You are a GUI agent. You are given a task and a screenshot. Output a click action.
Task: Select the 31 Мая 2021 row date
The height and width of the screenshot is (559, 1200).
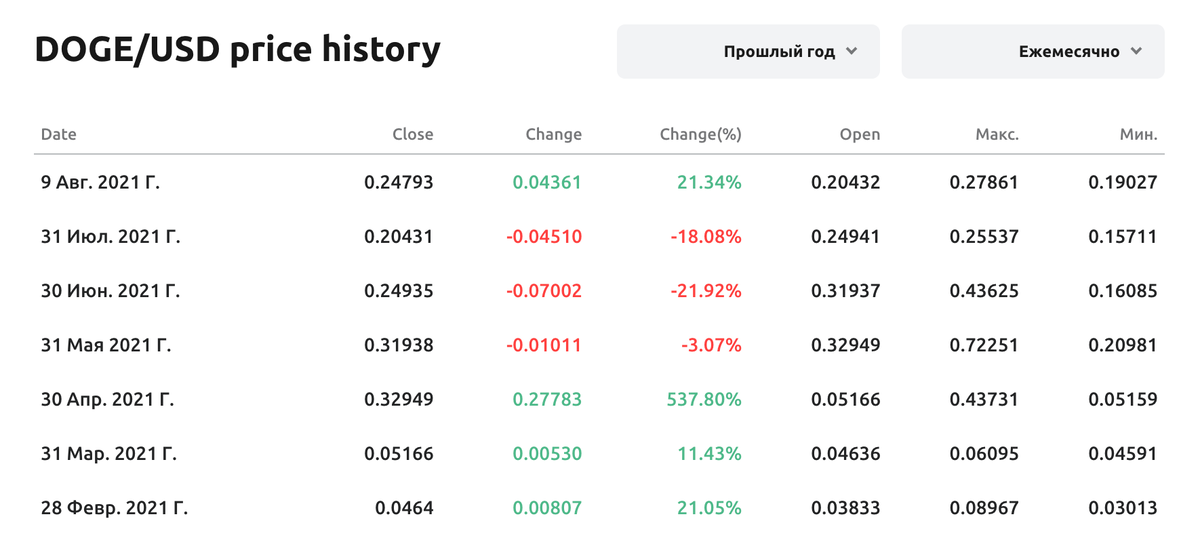[105, 345]
